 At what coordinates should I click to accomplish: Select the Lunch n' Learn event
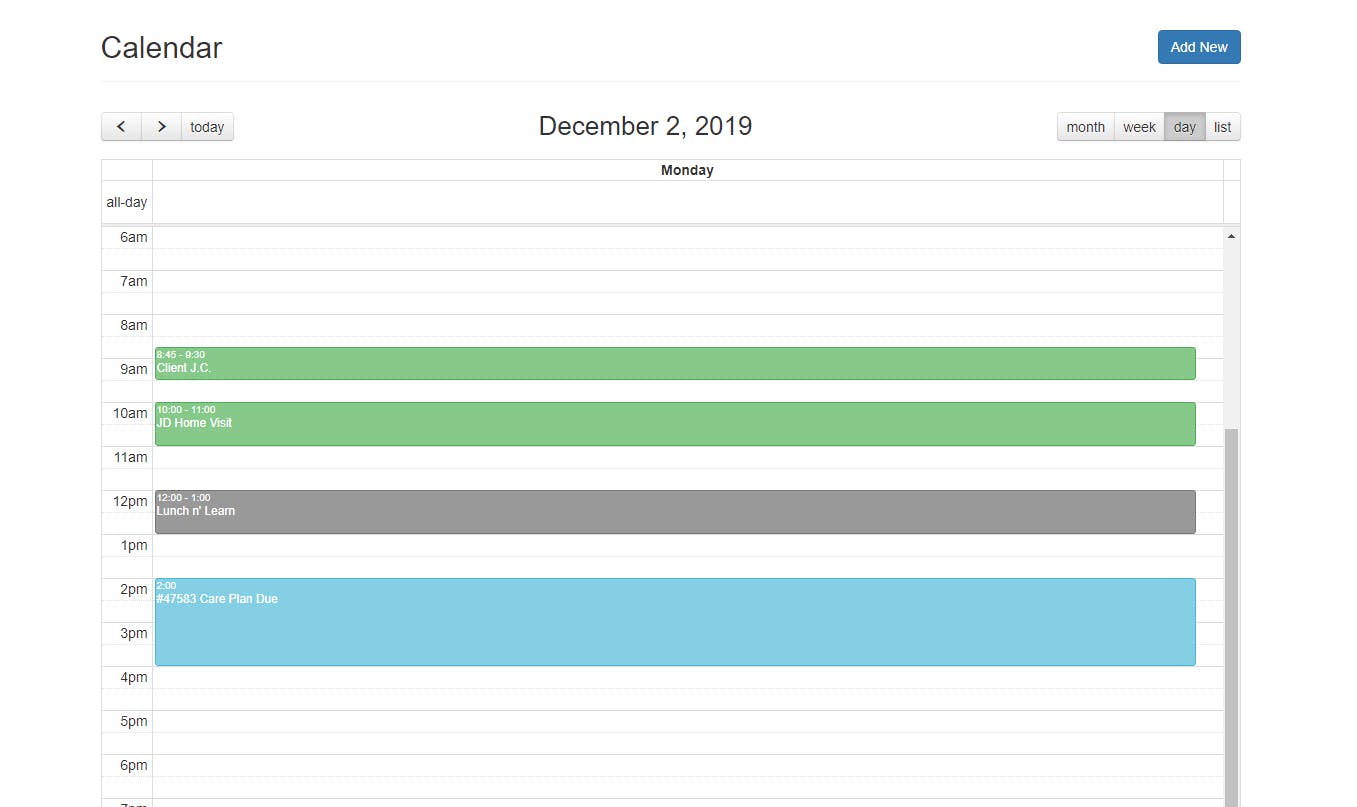click(x=675, y=511)
